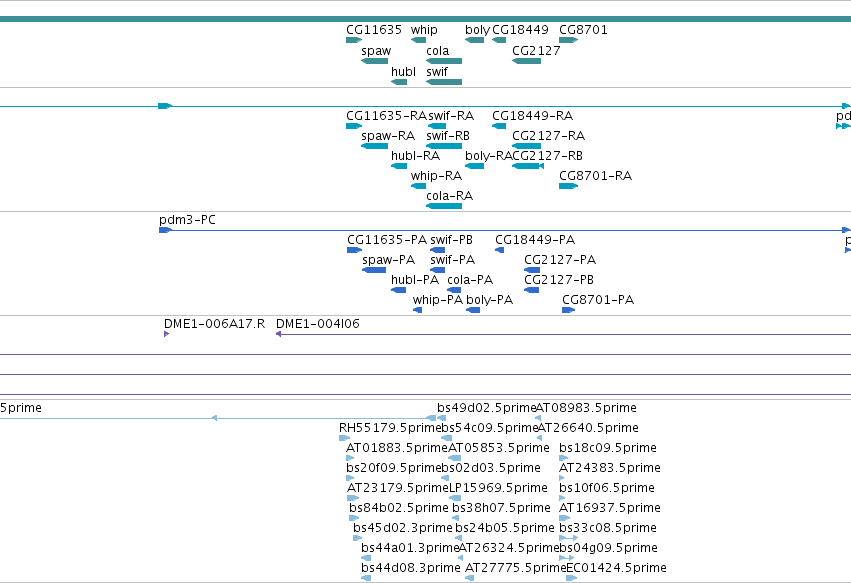Select the bs24b05.5prime EST

pyautogui.click(x=459, y=538)
